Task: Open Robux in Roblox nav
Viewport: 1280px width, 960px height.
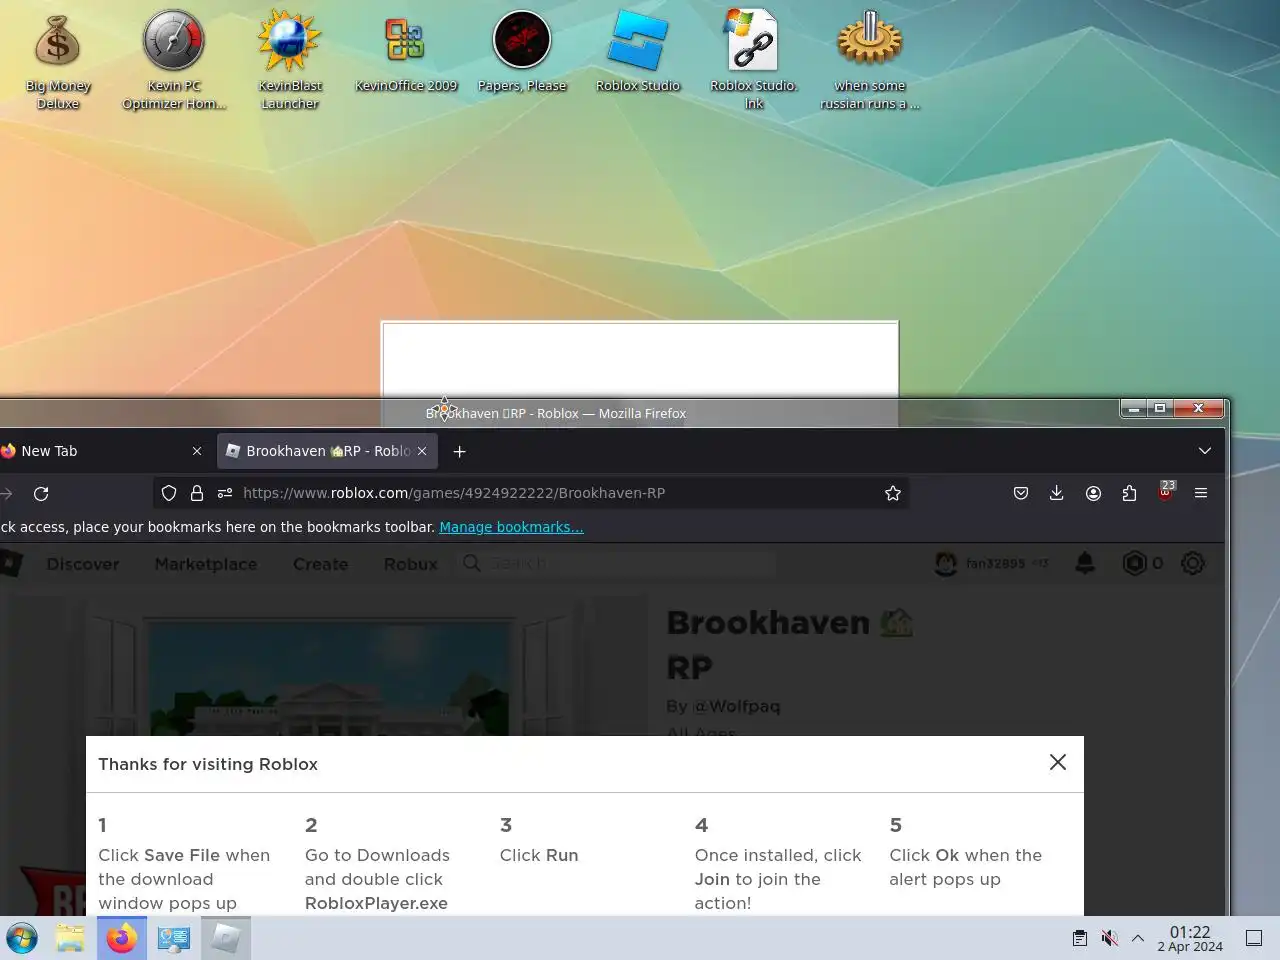Action: tap(411, 564)
